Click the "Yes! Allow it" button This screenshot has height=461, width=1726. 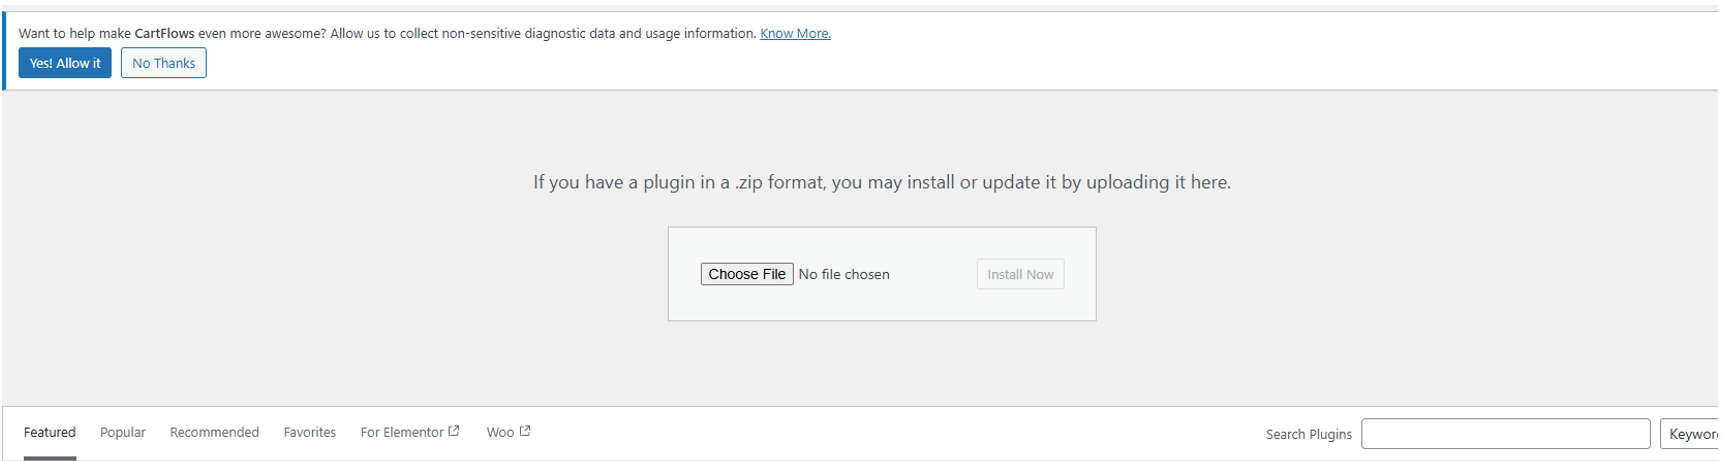click(x=65, y=63)
